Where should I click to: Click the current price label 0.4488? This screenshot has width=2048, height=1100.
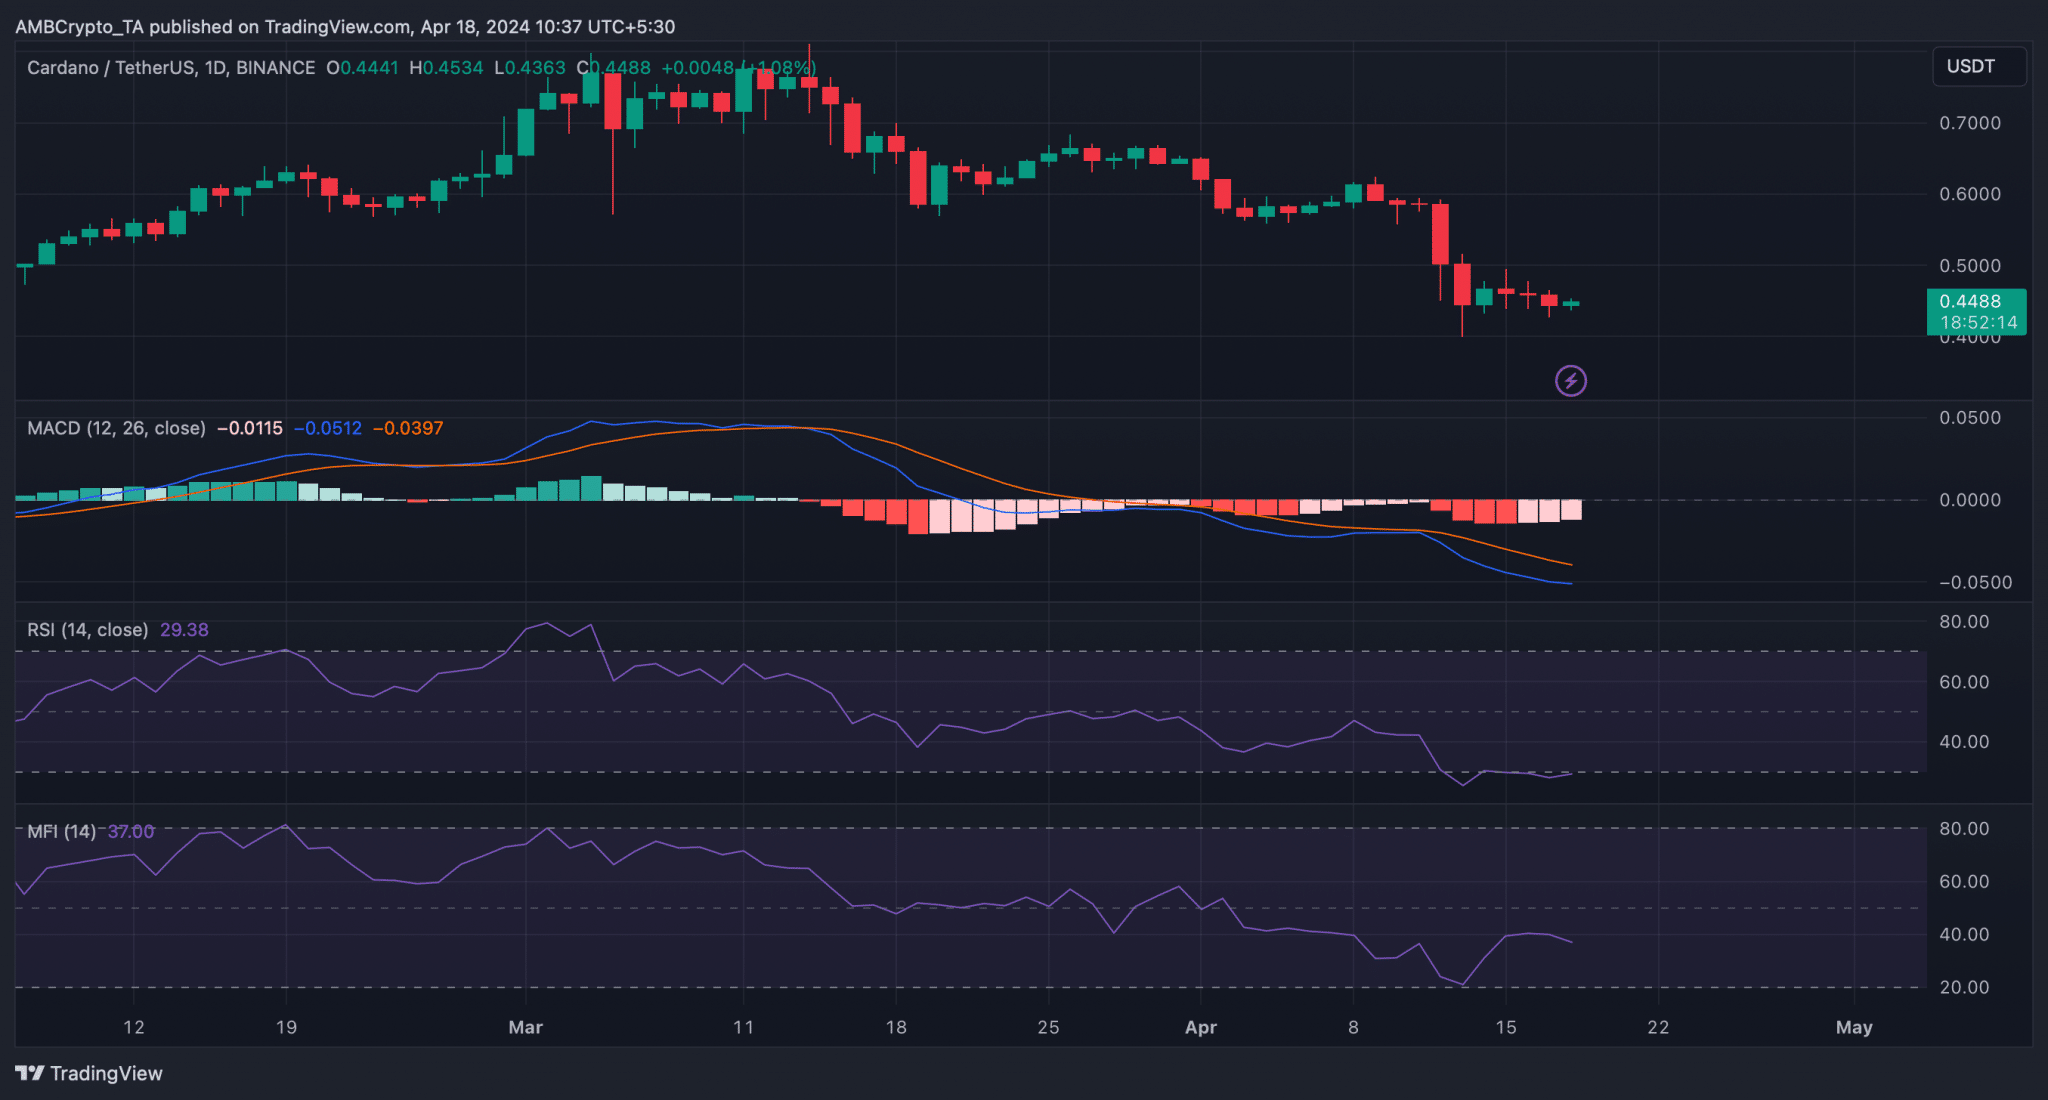click(1970, 301)
